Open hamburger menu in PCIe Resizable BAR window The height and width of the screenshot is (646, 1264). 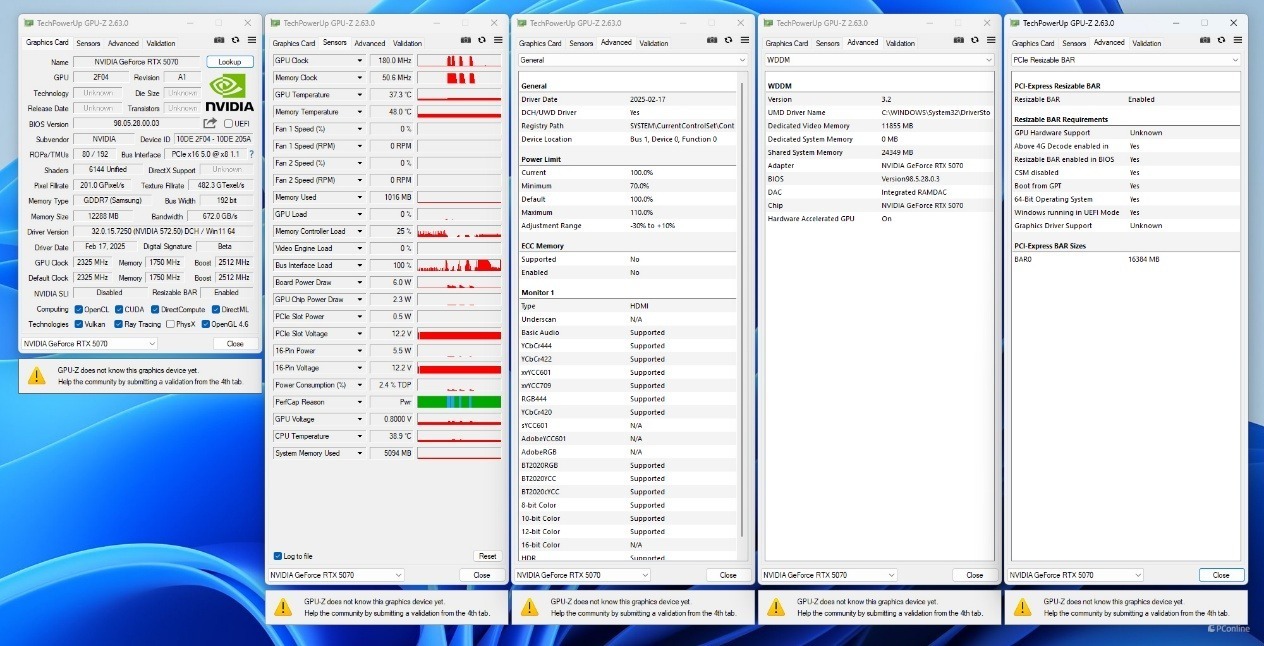tap(1237, 40)
